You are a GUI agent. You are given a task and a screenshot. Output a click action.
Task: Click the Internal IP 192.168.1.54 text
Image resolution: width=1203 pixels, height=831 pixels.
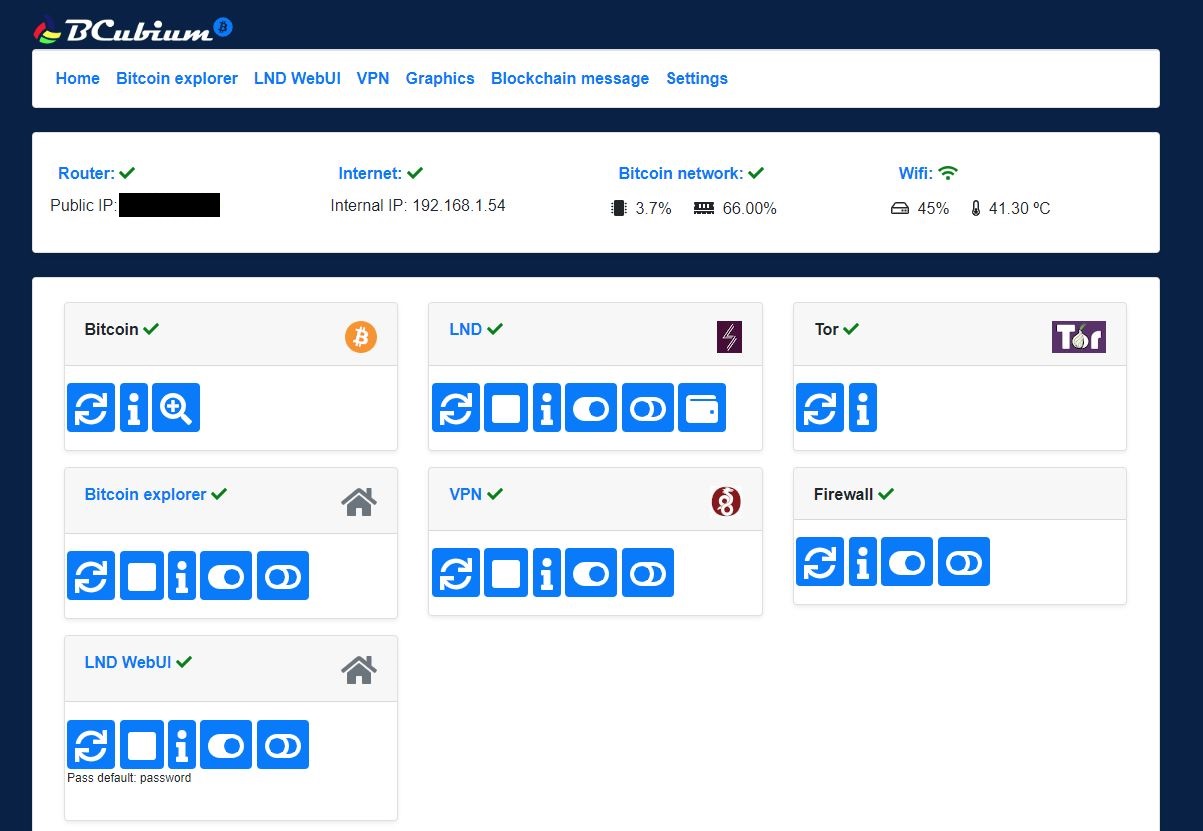[418, 205]
